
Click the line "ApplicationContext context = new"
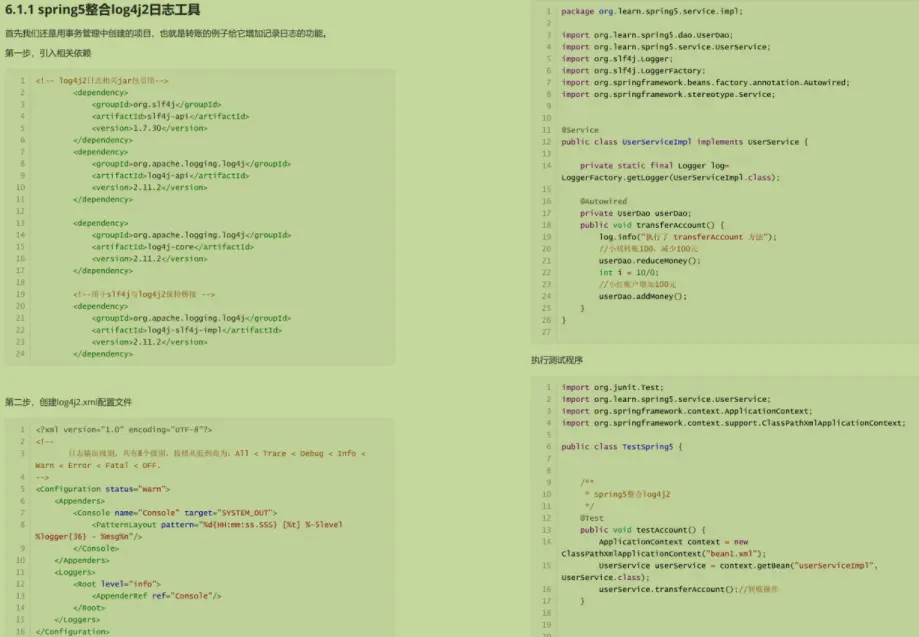click(673, 541)
